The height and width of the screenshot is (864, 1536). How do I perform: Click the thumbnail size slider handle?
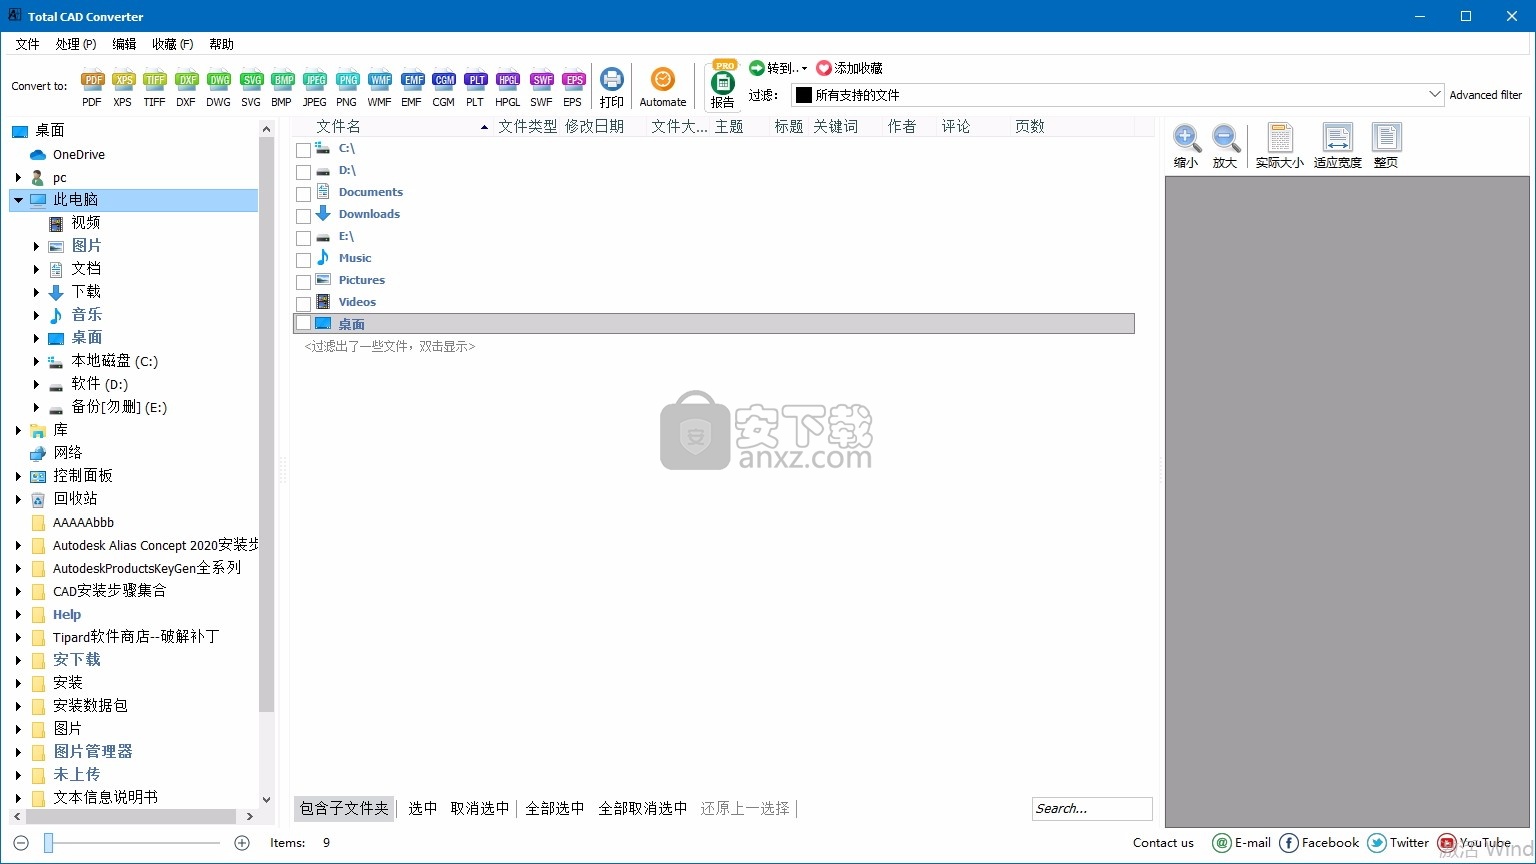pyautogui.click(x=48, y=843)
